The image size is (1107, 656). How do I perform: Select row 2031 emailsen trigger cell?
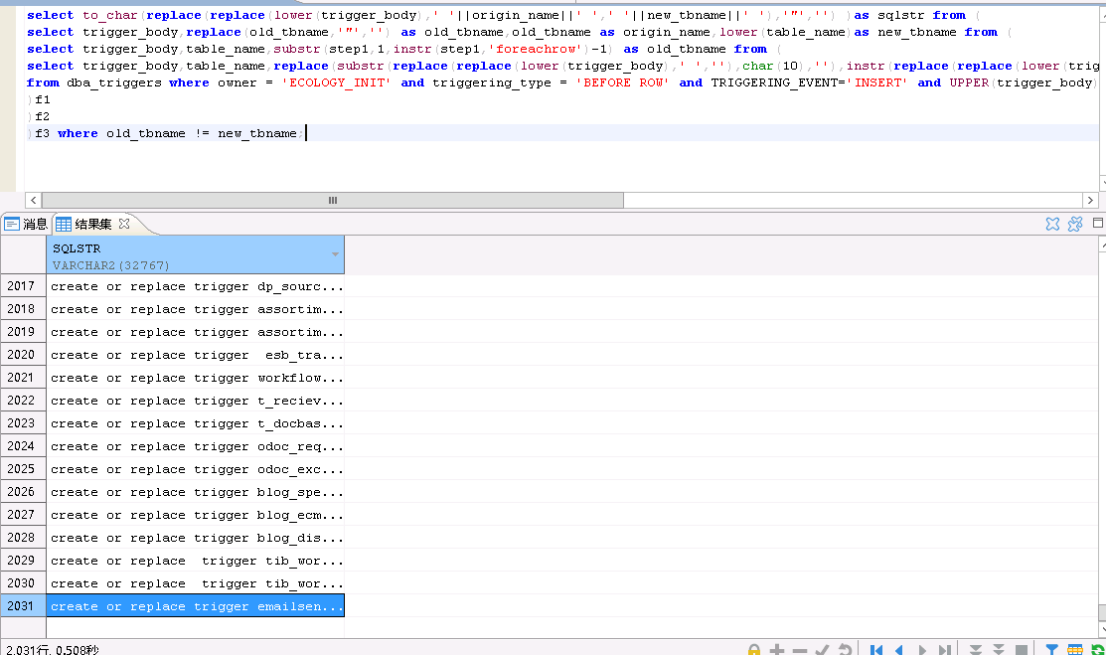[196, 606]
